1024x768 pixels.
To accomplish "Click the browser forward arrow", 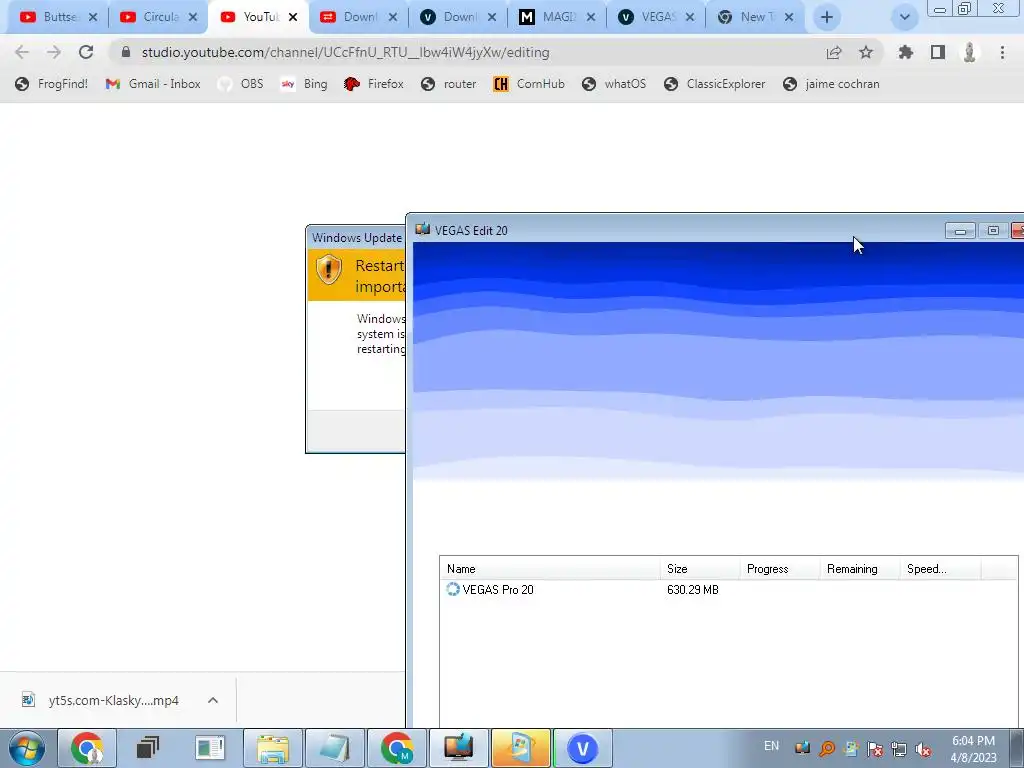I will point(54,52).
